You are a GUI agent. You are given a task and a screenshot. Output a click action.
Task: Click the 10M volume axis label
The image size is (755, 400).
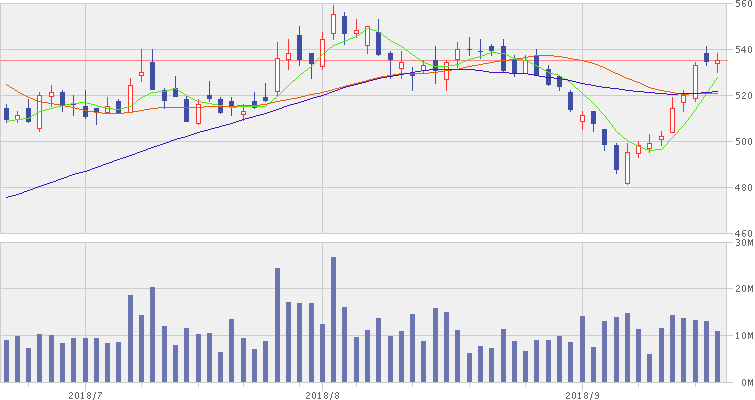[743, 336]
